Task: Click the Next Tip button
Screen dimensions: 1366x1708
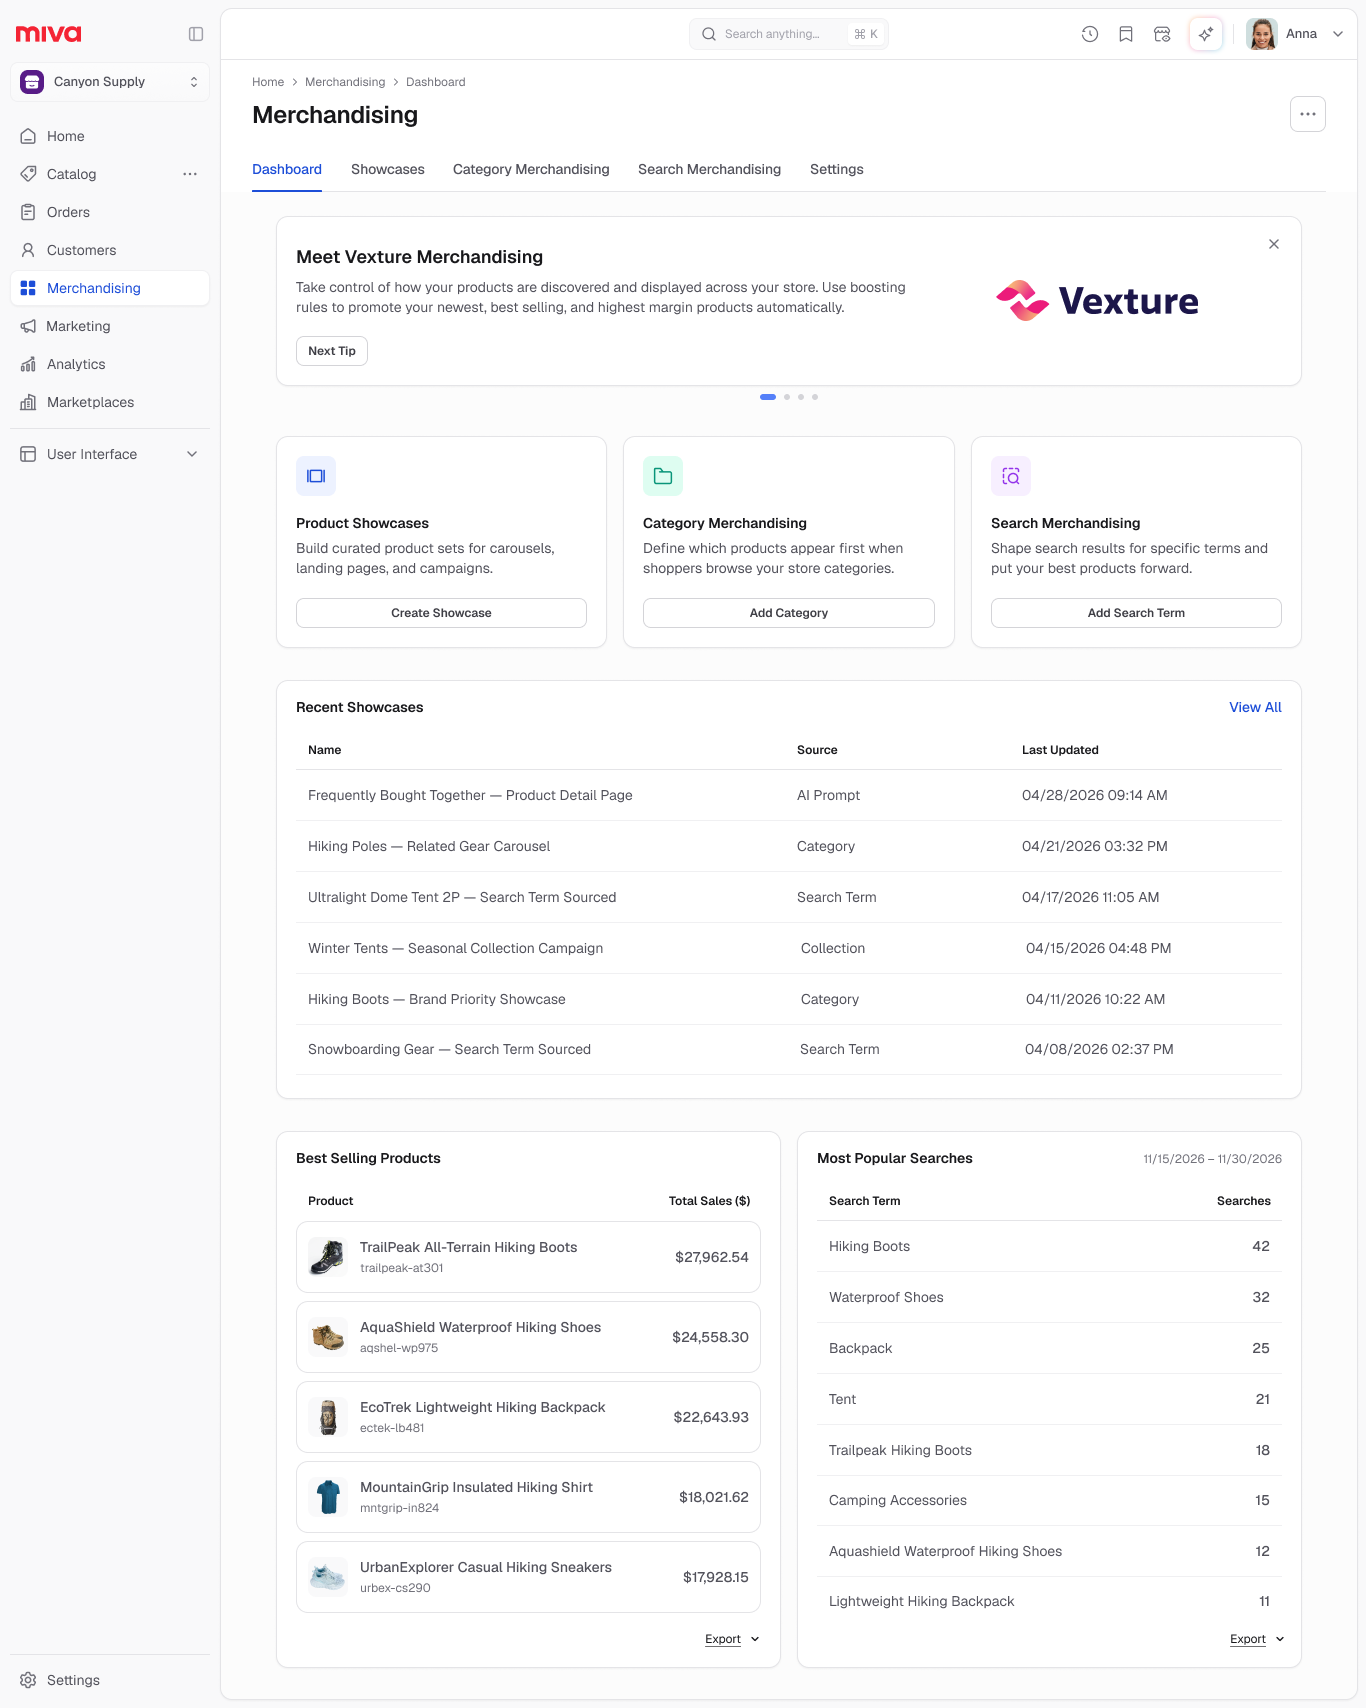Action: (x=332, y=351)
